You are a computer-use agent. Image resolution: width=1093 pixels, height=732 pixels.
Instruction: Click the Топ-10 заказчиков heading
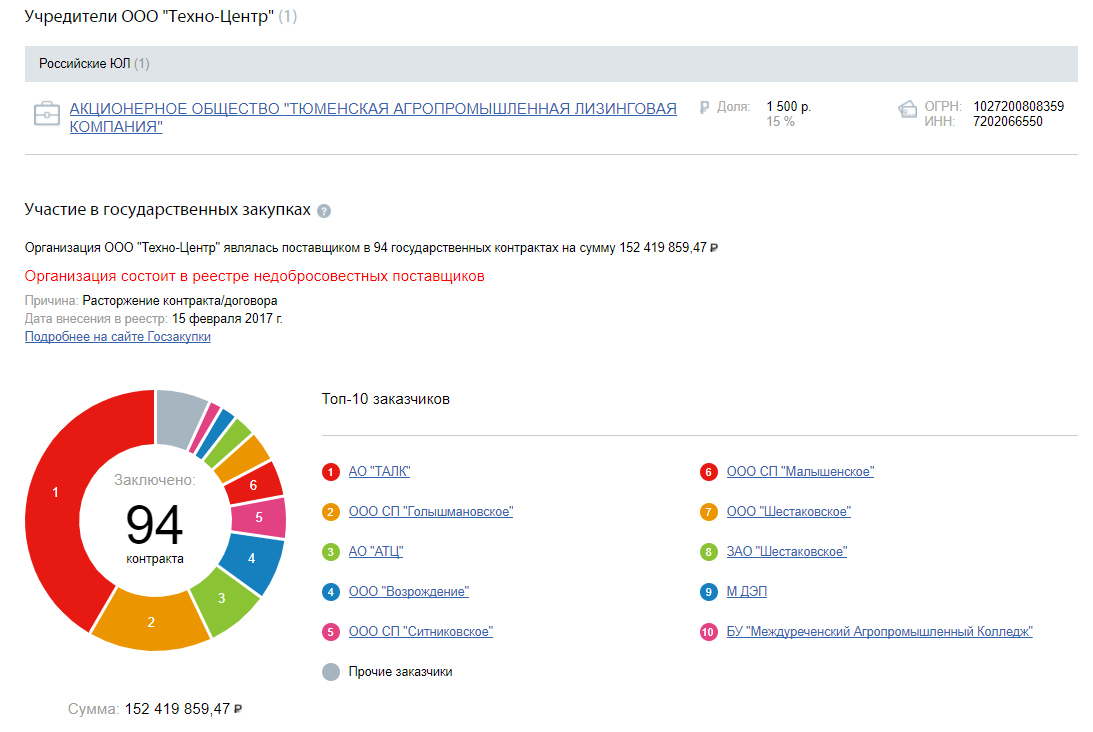click(385, 399)
